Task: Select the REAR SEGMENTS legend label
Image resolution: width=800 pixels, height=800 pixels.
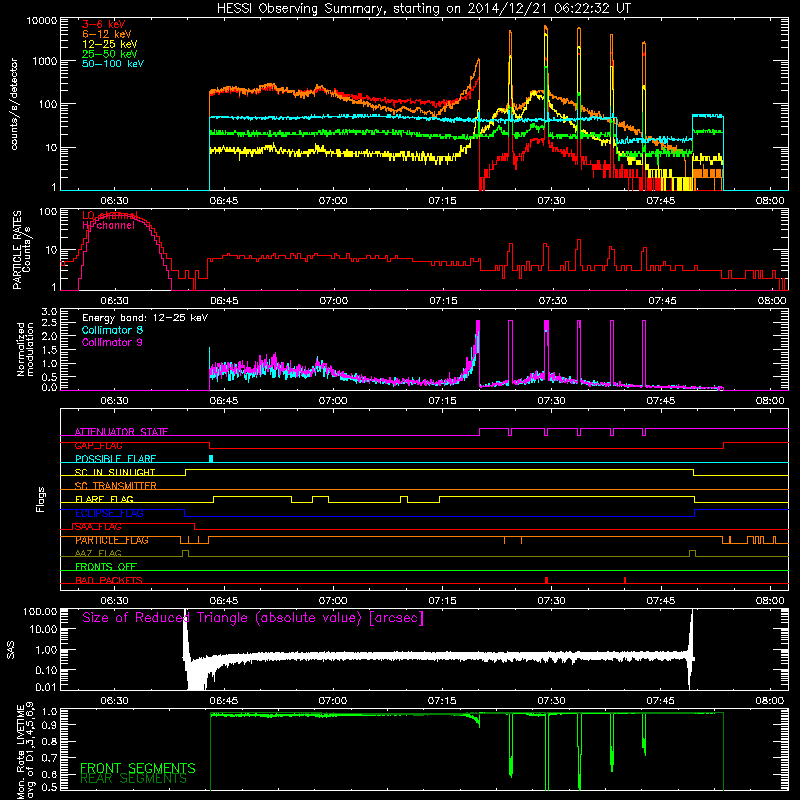Action: (x=134, y=779)
